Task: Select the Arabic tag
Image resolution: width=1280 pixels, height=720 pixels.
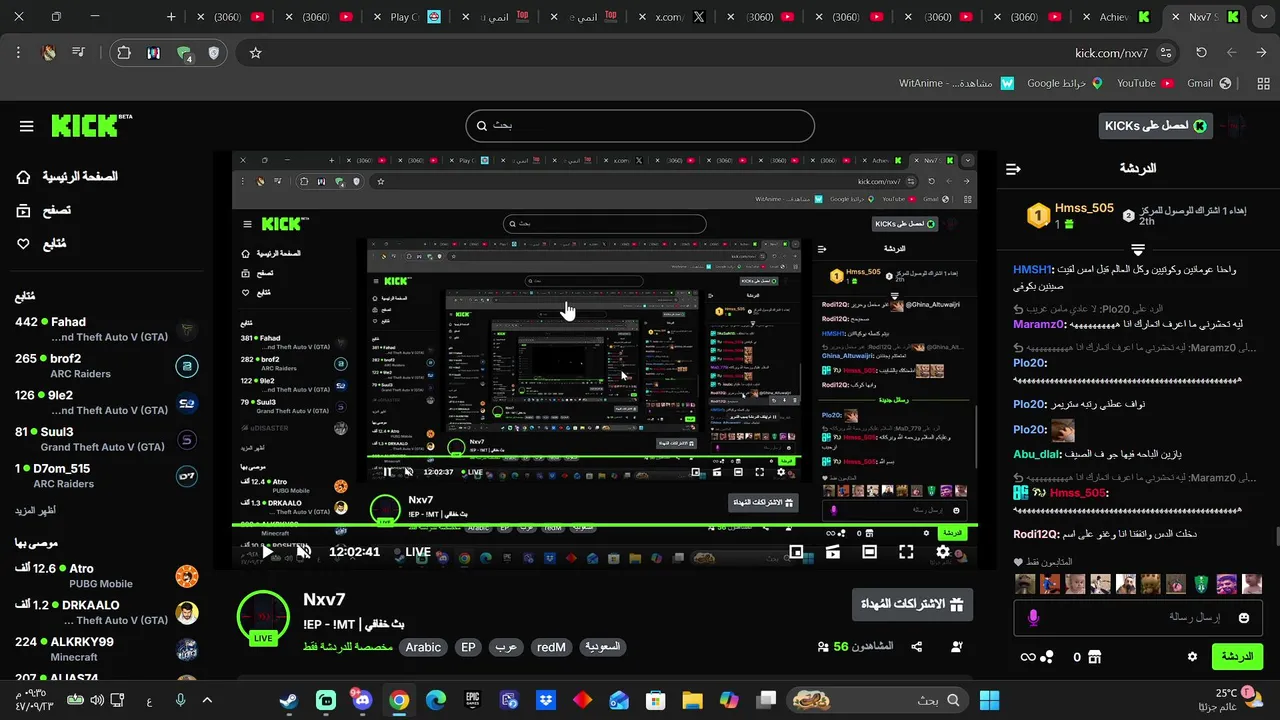Action: click(x=423, y=647)
